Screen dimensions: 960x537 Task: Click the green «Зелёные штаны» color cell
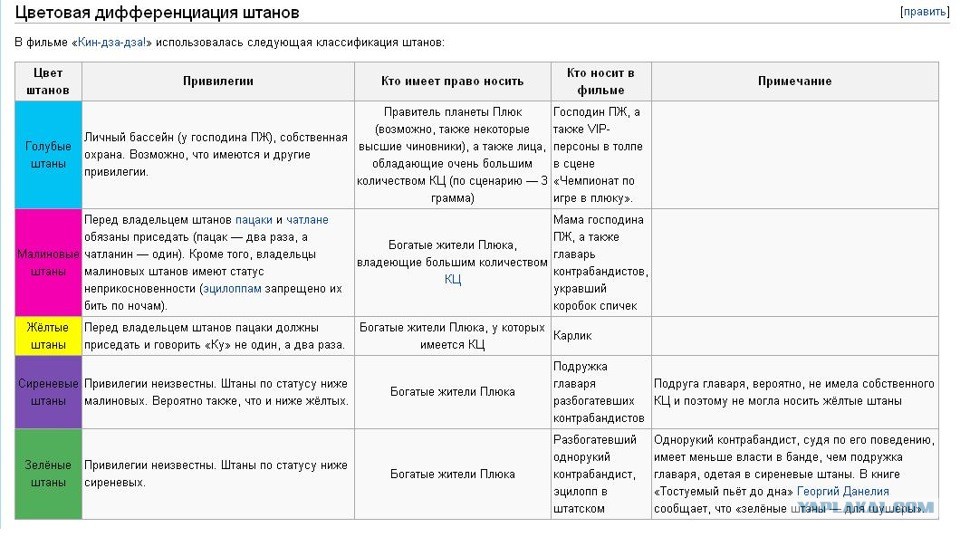click(48, 474)
